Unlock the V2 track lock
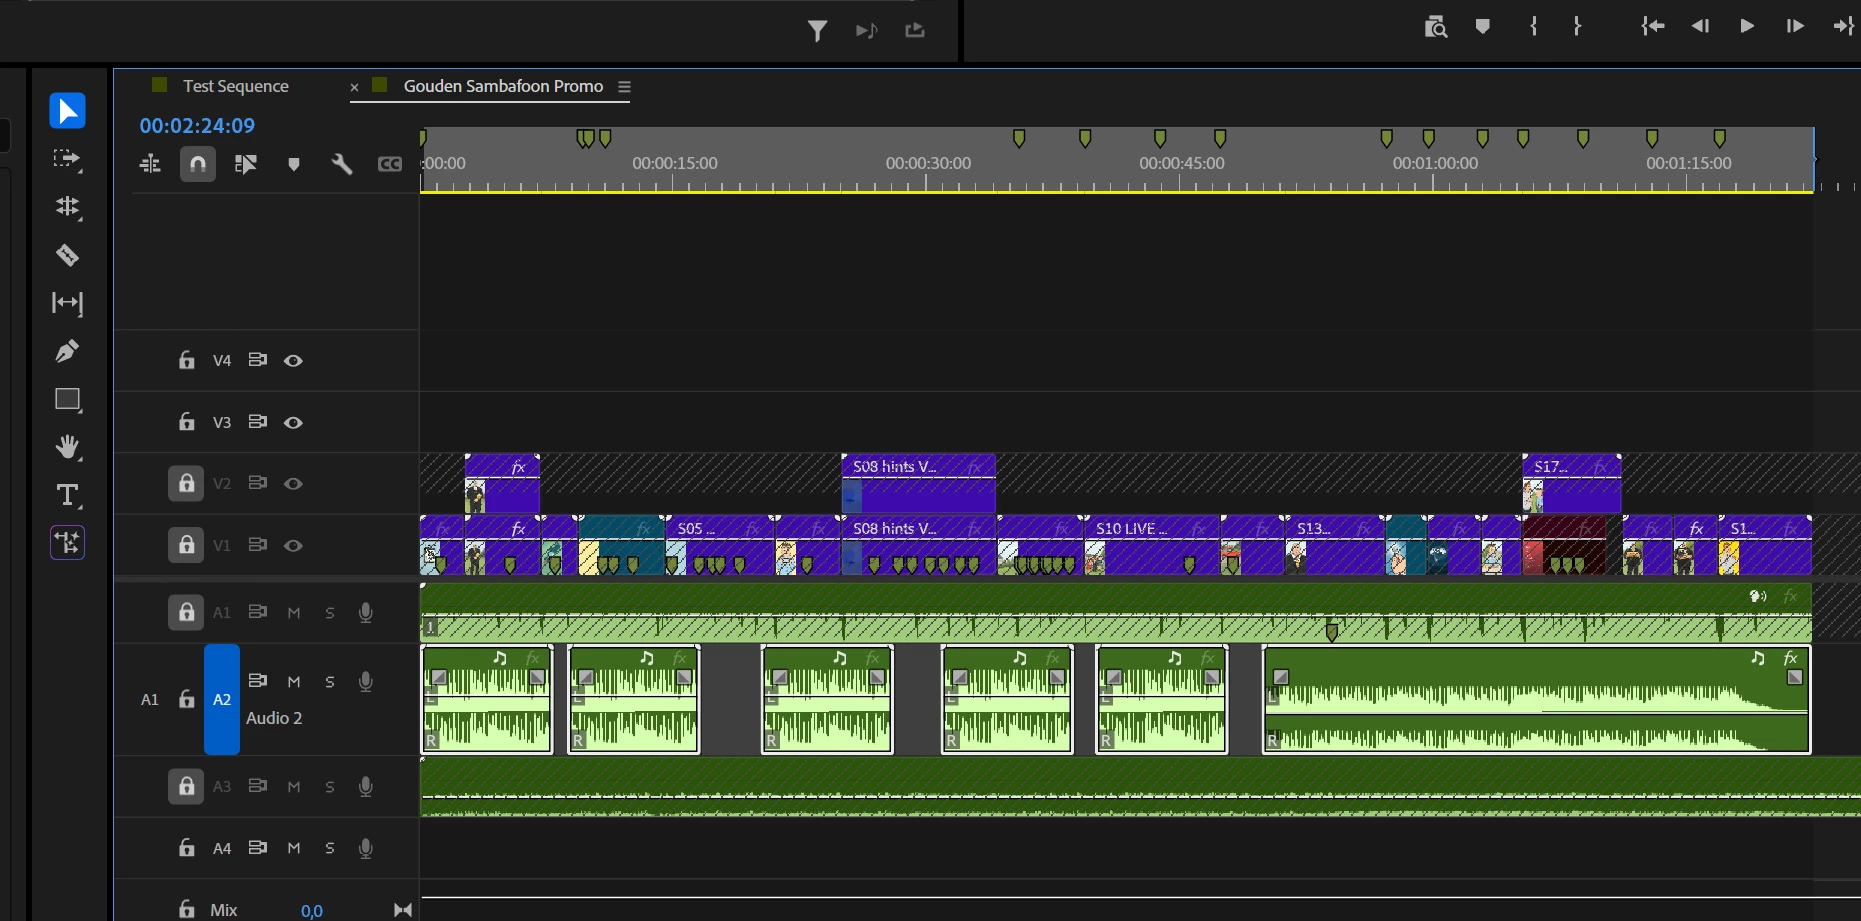 tap(186, 484)
